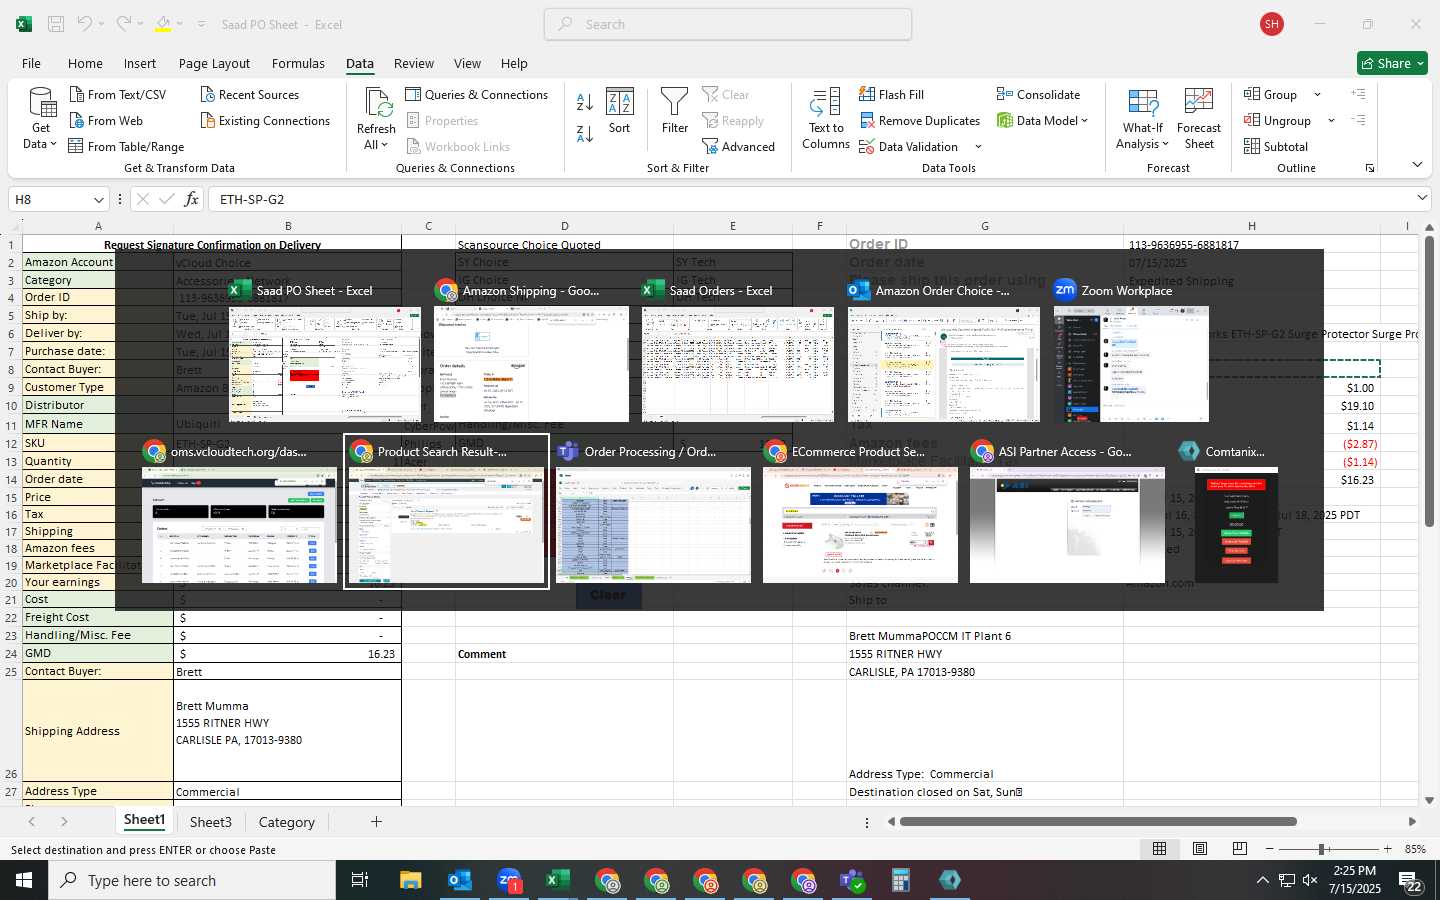This screenshot has width=1440, height=900.
Task: Click the Get Data icon
Action: point(41,119)
